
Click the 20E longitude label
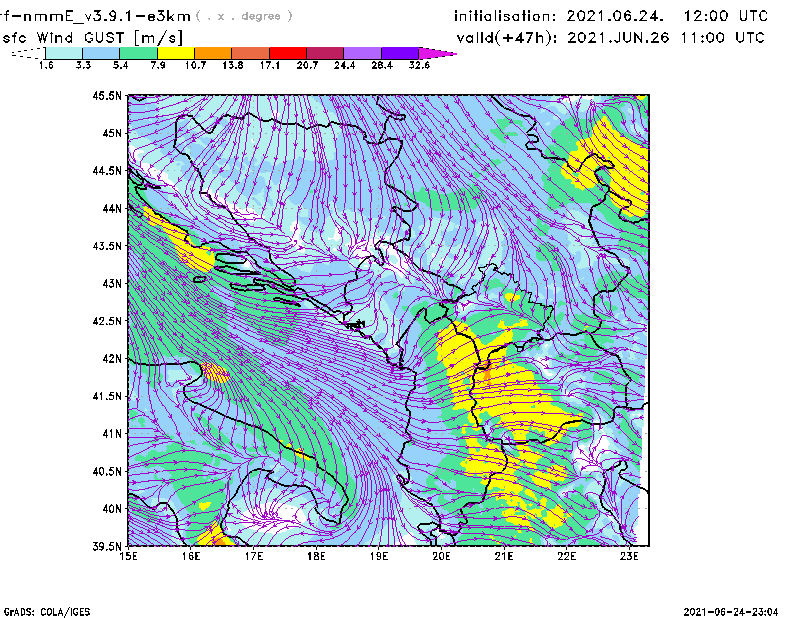point(441,556)
